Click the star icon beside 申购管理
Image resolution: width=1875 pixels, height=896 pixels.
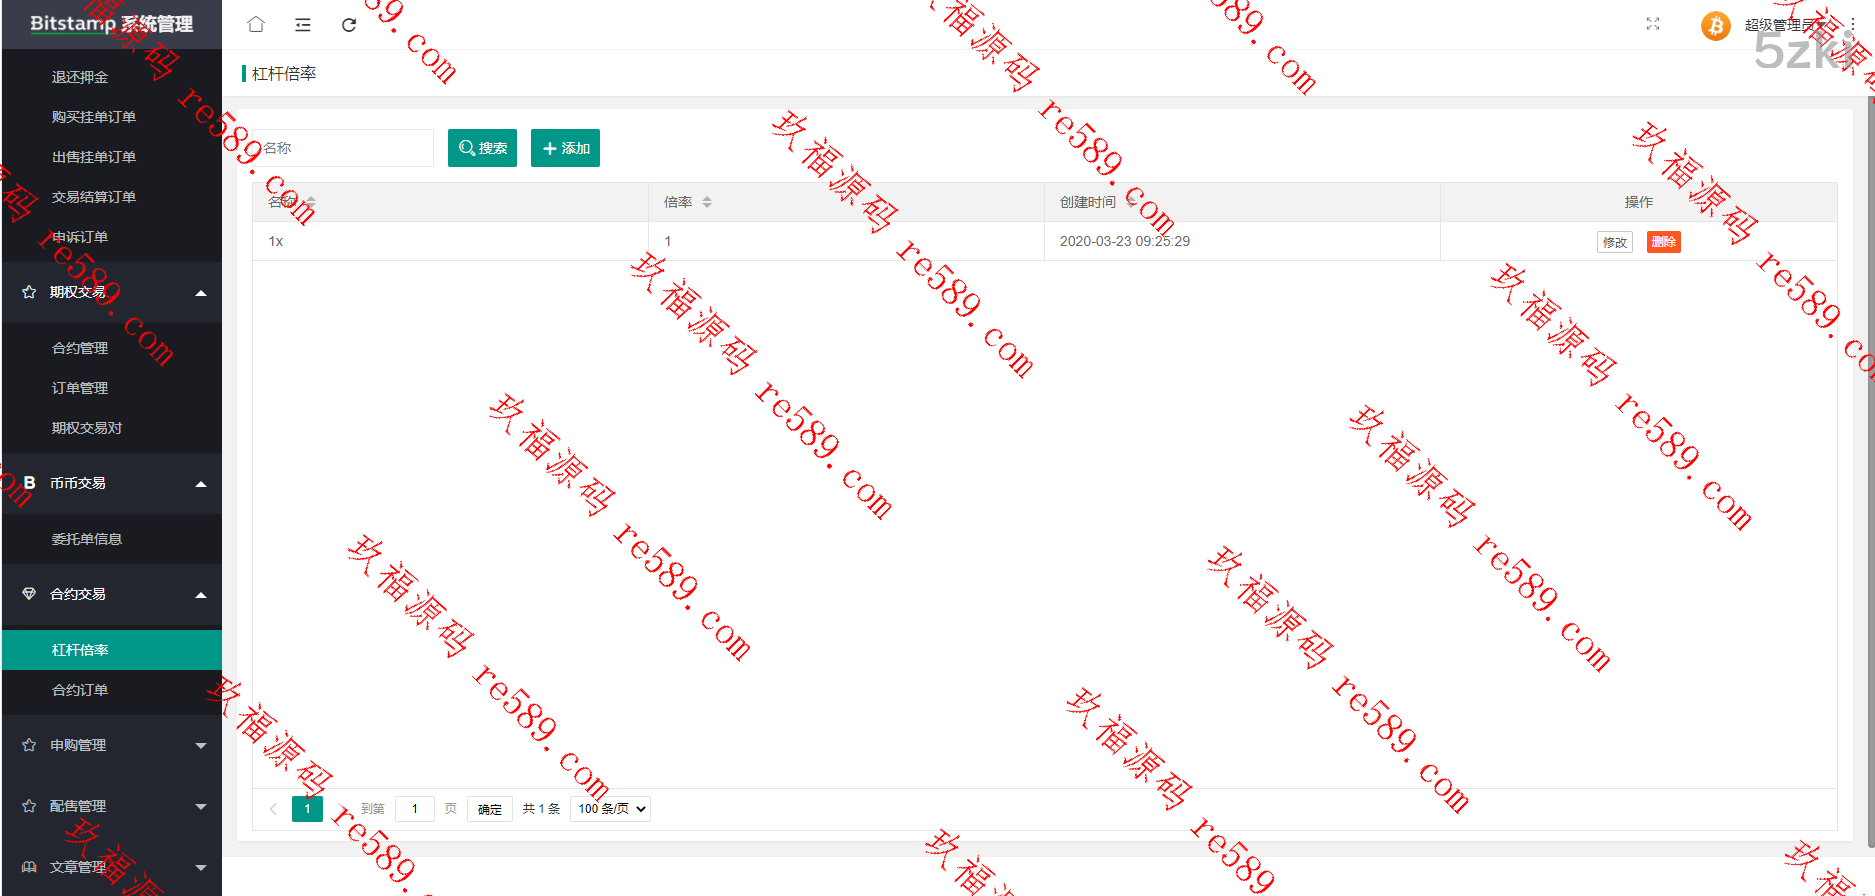click(29, 745)
